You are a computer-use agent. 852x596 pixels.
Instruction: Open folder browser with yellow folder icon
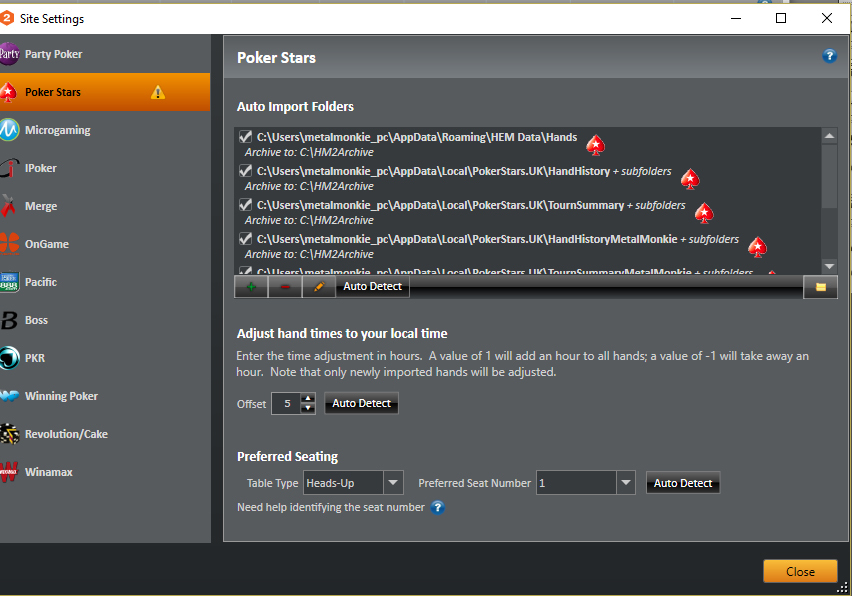(820, 287)
